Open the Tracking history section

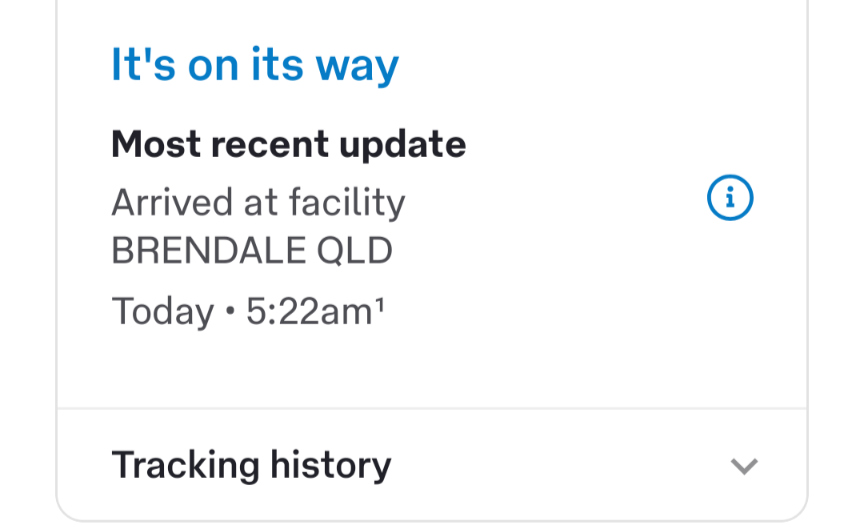click(x=251, y=465)
